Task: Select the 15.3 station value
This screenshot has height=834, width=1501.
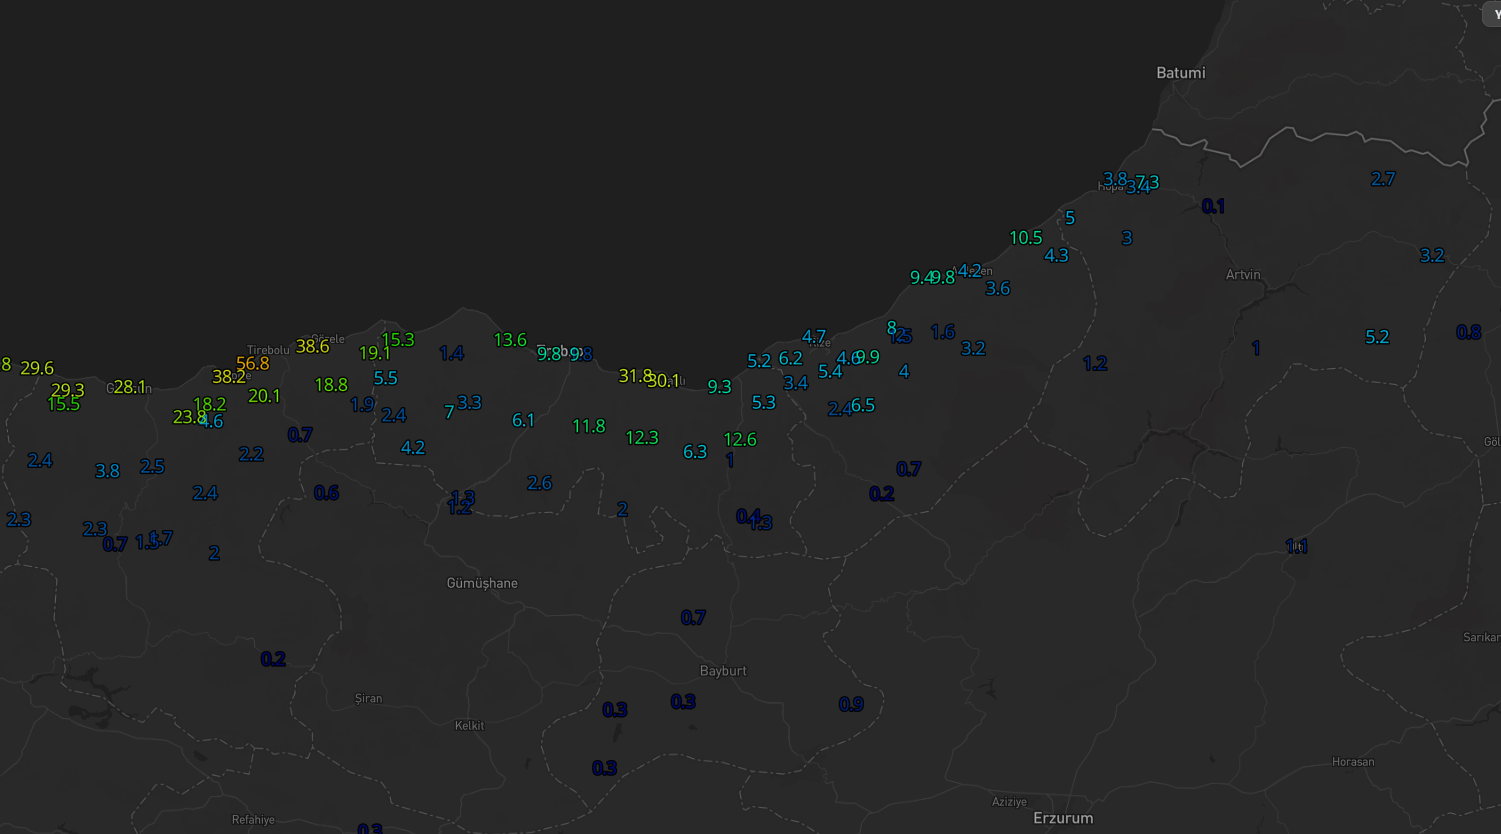Action: pyautogui.click(x=397, y=340)
